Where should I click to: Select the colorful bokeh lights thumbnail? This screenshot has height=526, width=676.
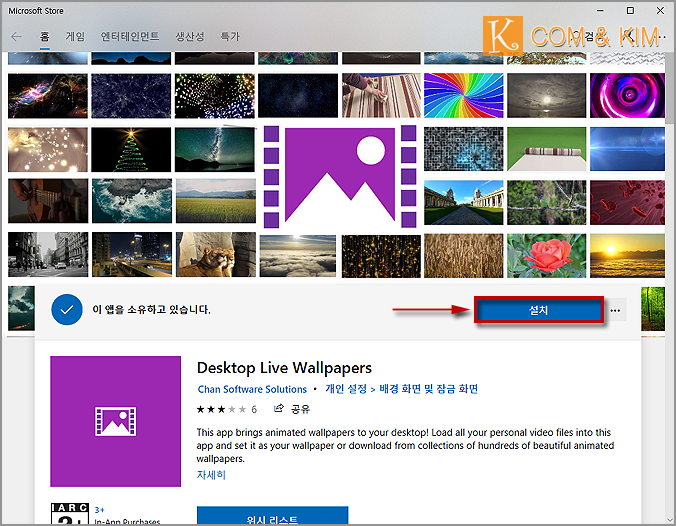click(x=215, y=96)
